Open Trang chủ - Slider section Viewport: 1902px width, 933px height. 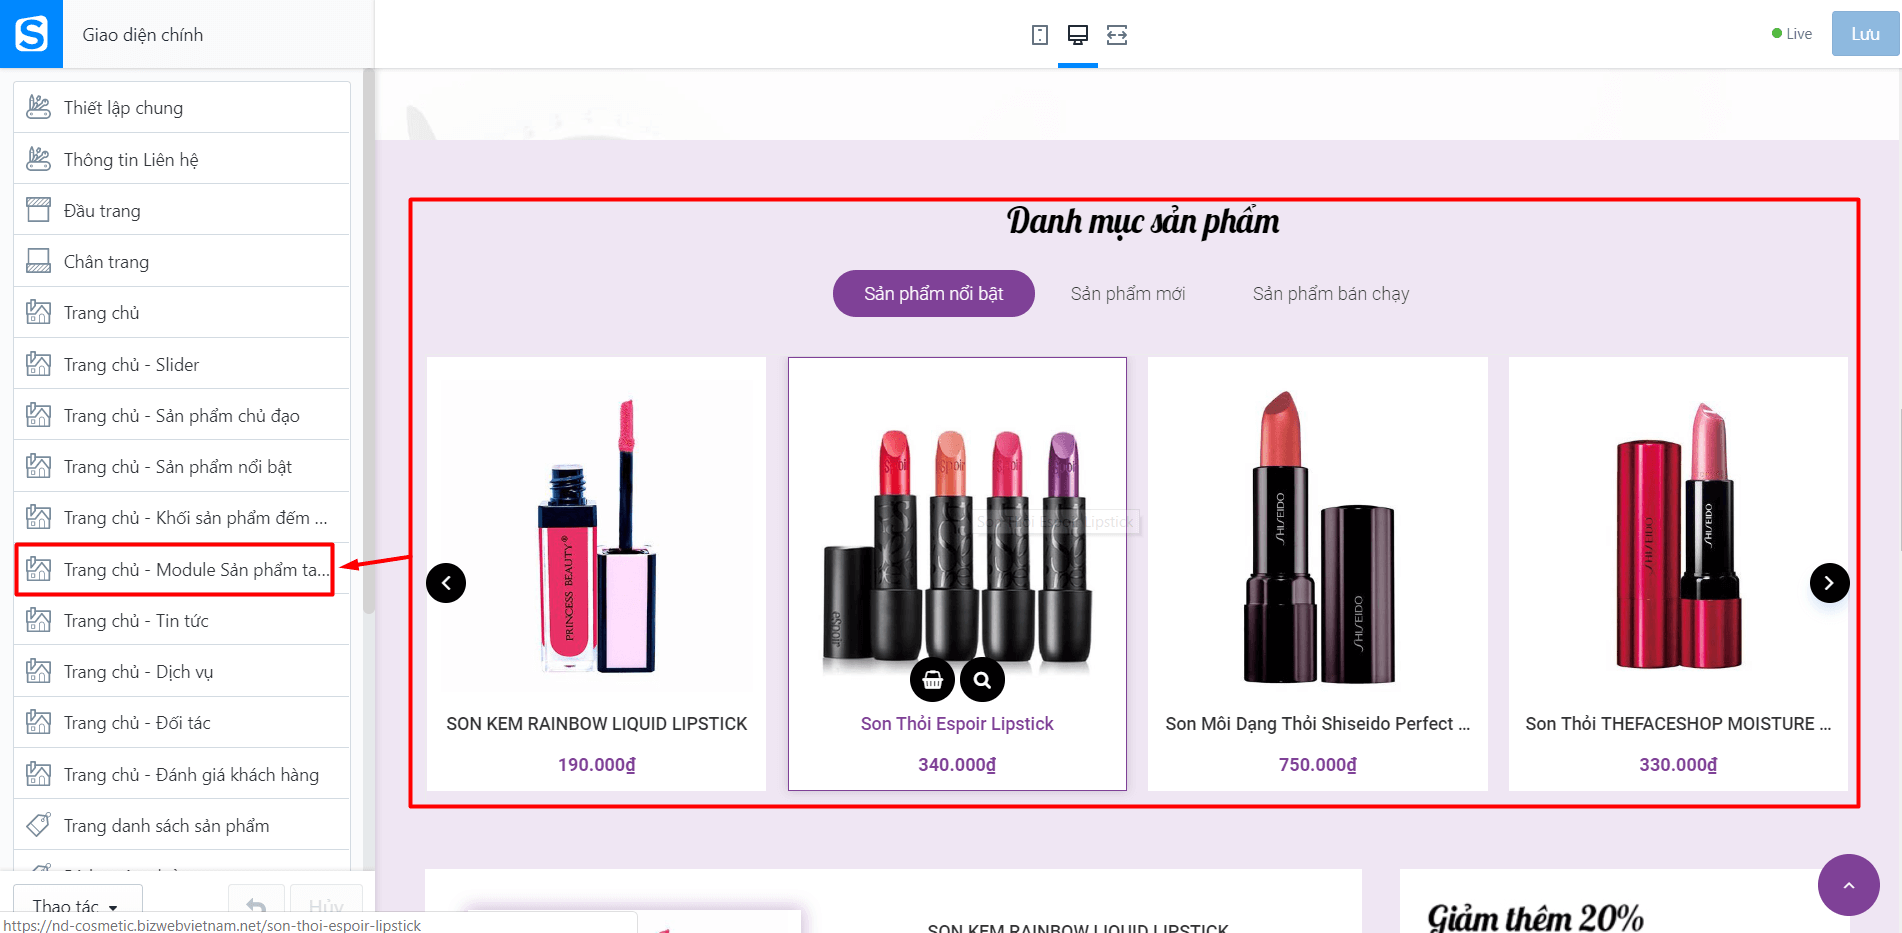[182, 364]
